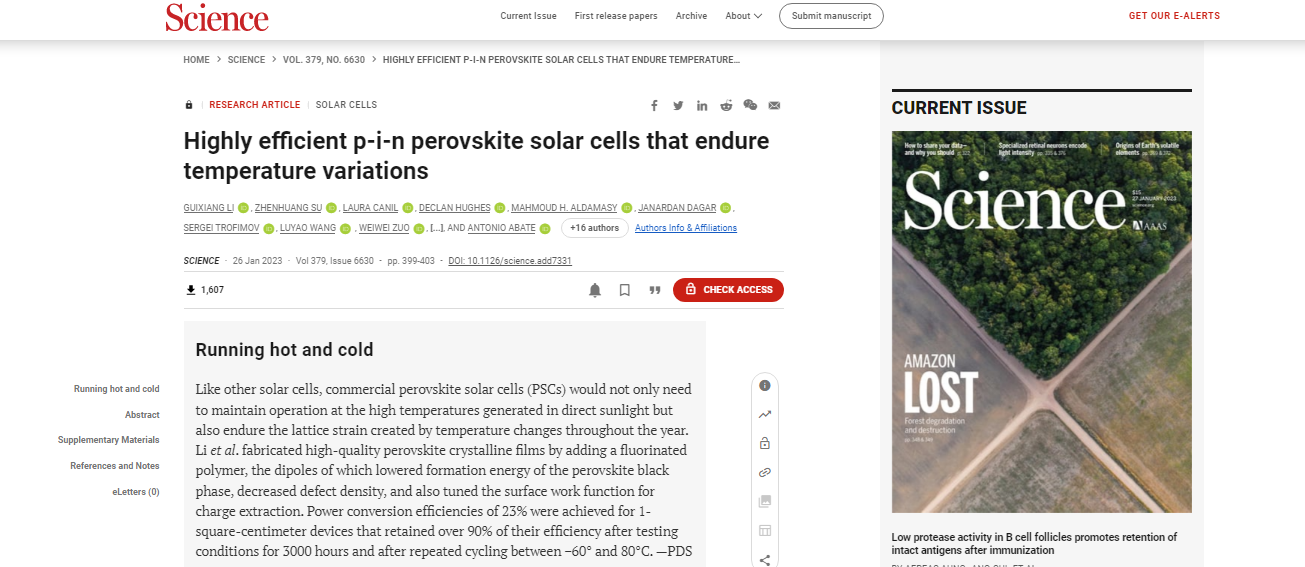Viewport: 1305px width, 567px height.
Task: Open the Science magazine cover thumbnail
Action: point(1042,322)
